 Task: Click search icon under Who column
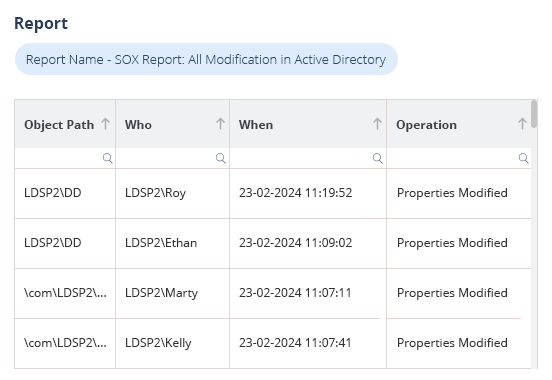[221, 158]
